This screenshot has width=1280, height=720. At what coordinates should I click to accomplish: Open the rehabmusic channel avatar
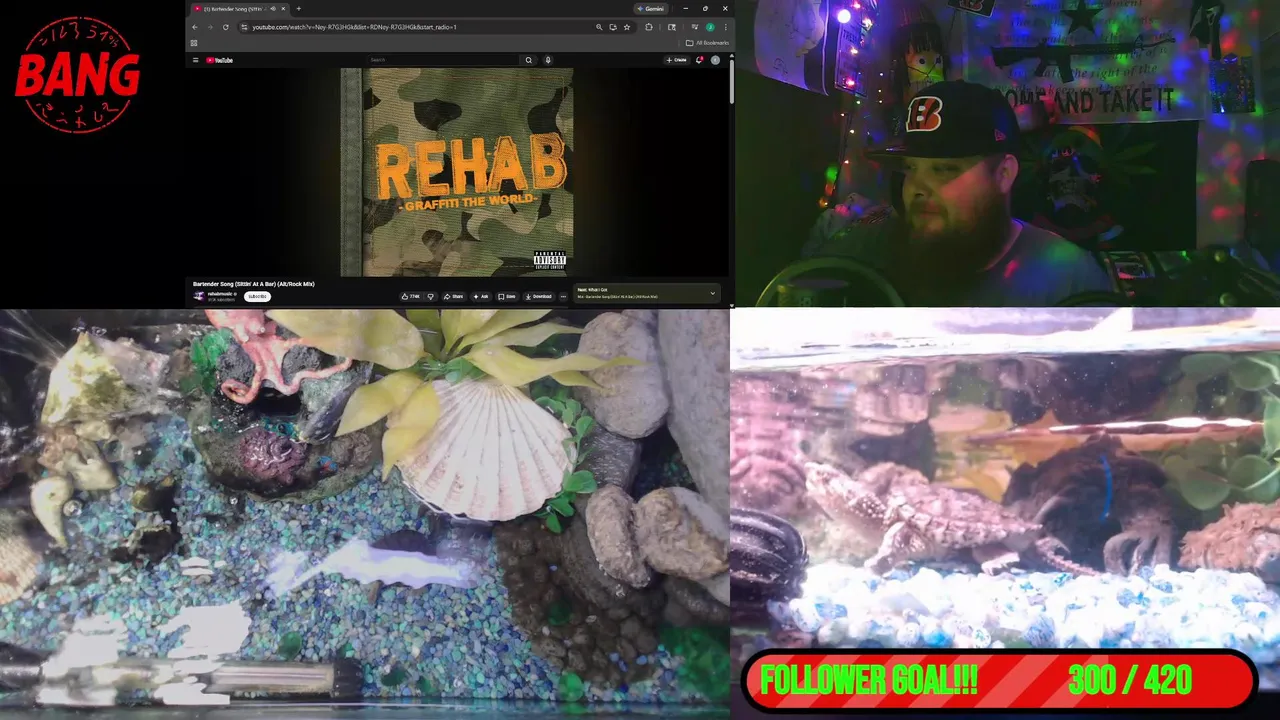[x=199, y=296]
